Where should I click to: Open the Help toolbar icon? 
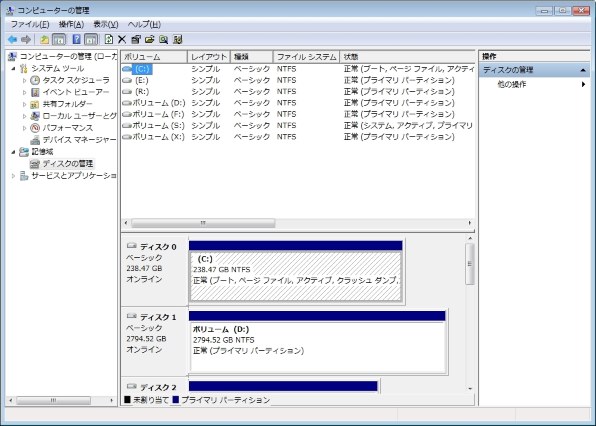coord(76,40)
